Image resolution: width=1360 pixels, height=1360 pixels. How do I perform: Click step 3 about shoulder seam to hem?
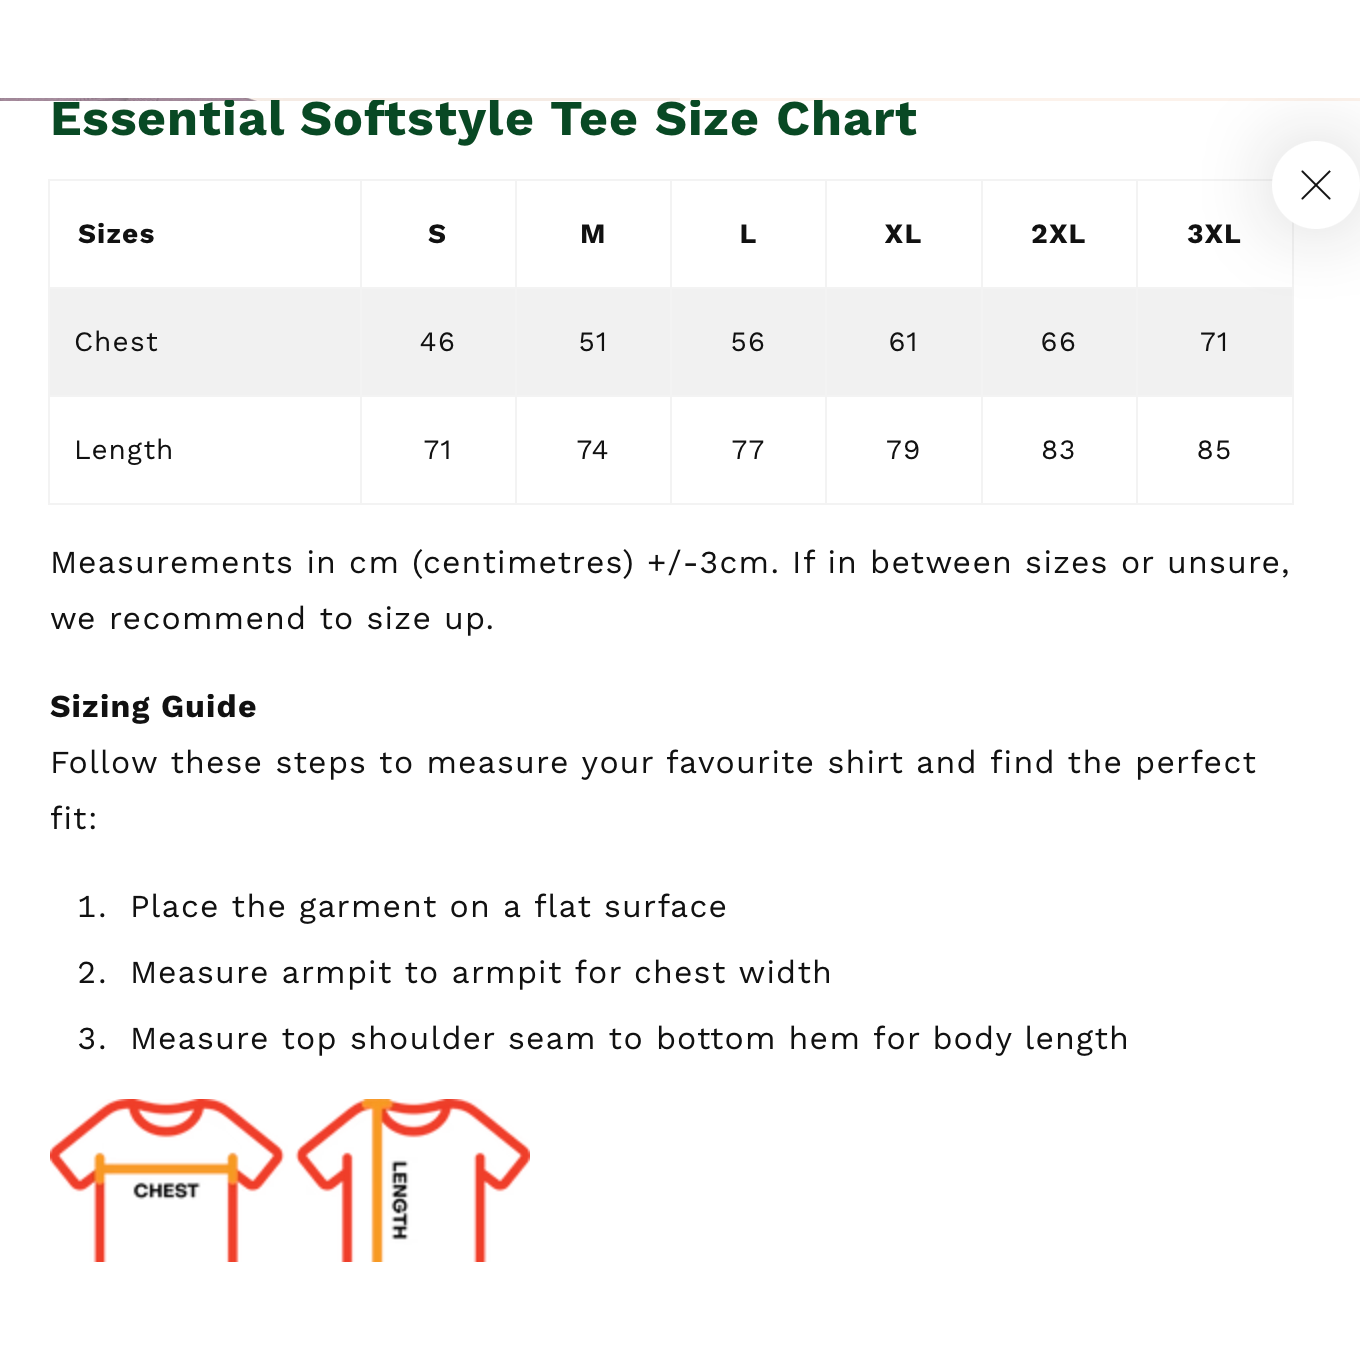pyautogui.click(x=629, y=1039)
